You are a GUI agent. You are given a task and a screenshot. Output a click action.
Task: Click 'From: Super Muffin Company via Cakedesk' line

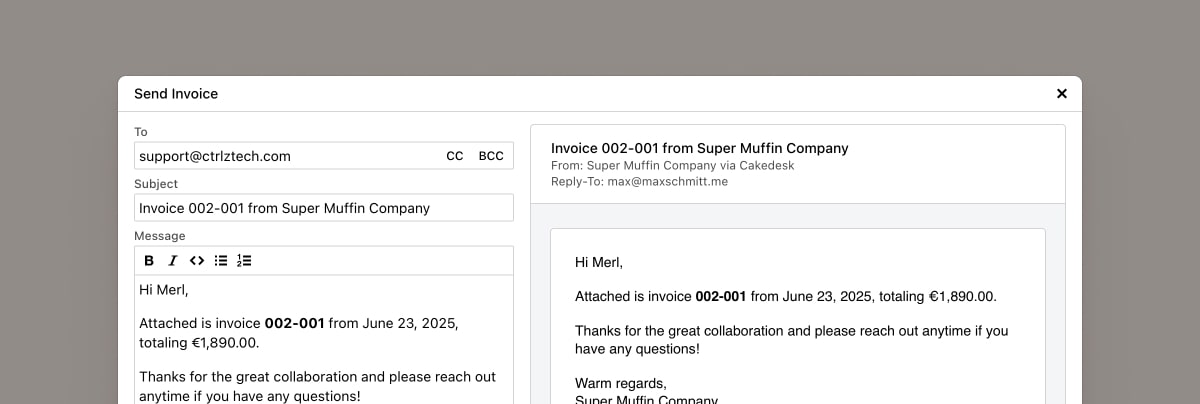coord(673,165)
